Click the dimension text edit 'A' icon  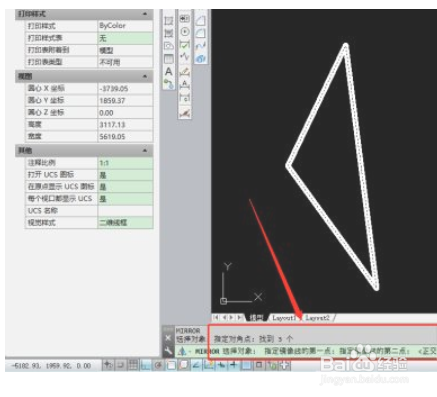click(185, 85)
